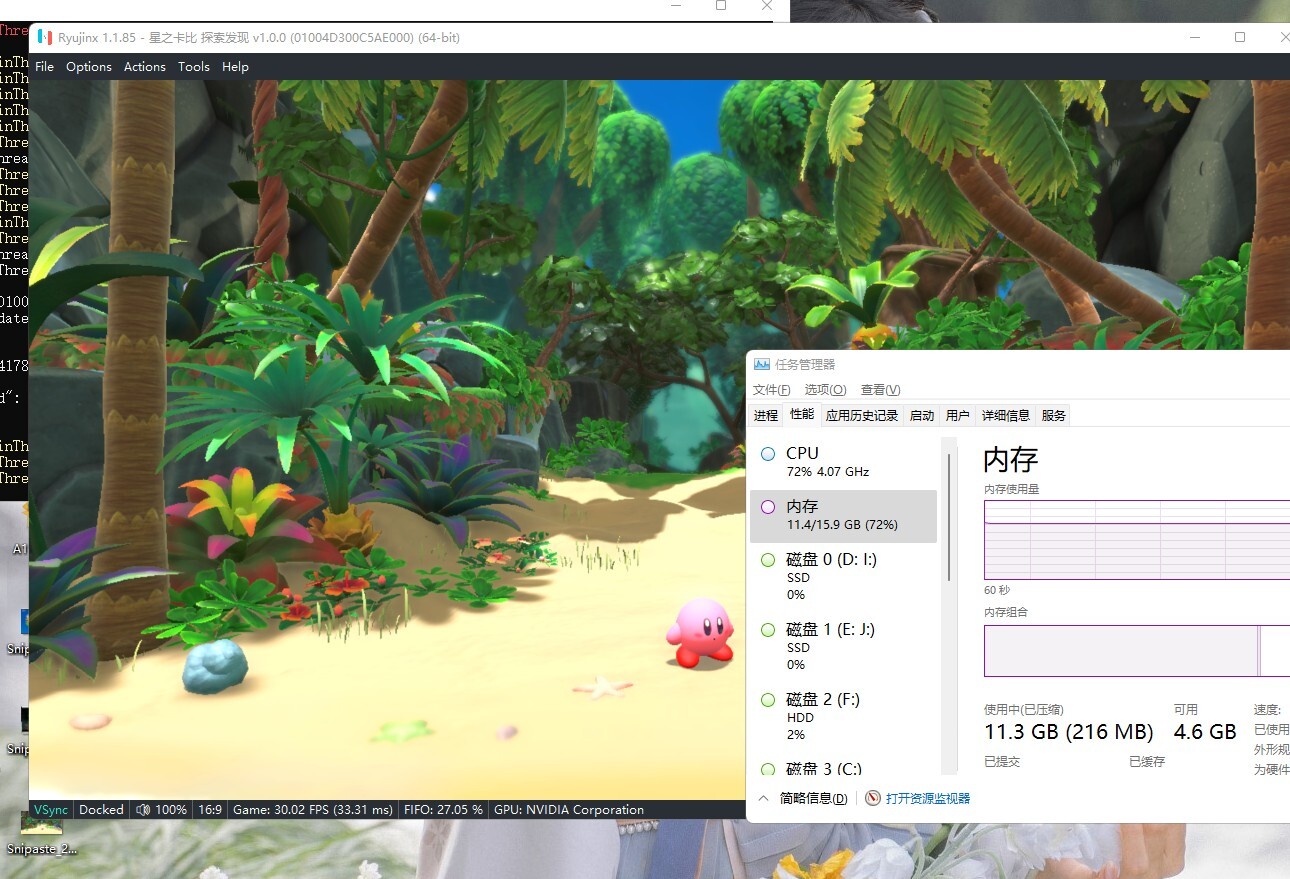
Task: Toggle Docked mode in status bar
Action: pyautogui.click(x=101, y=810)
